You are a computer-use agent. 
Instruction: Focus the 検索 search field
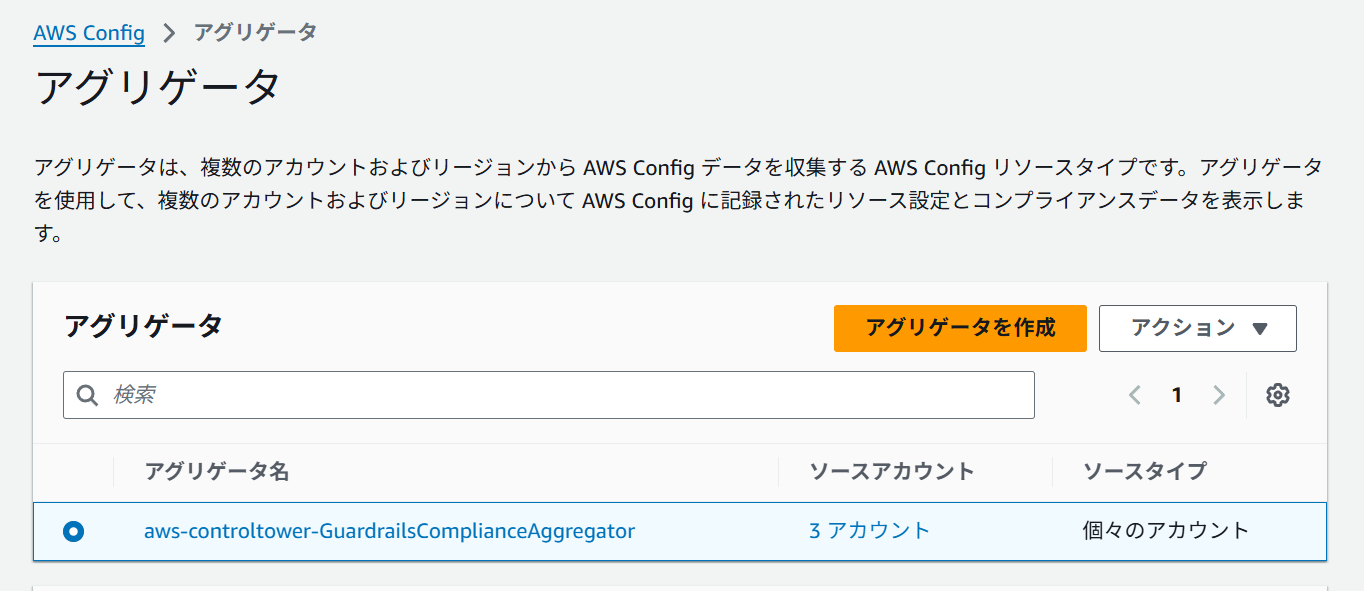[560, 395]
